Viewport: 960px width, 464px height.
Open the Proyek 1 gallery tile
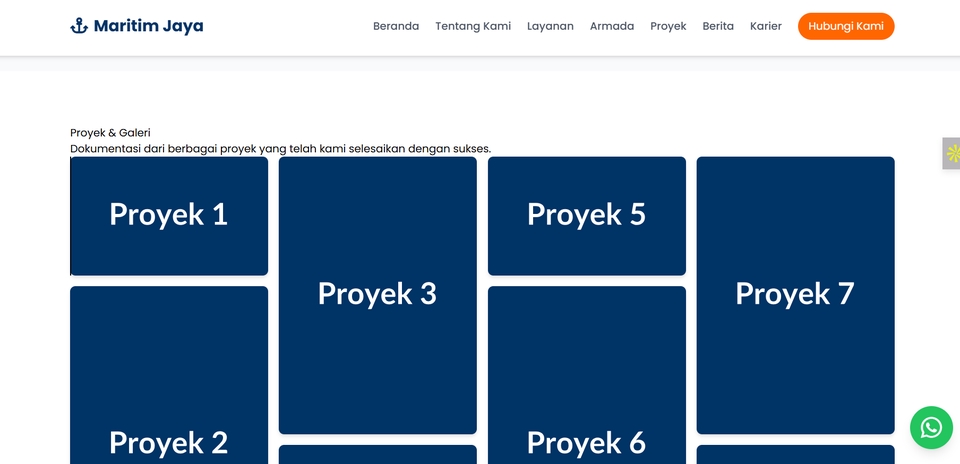169,216
